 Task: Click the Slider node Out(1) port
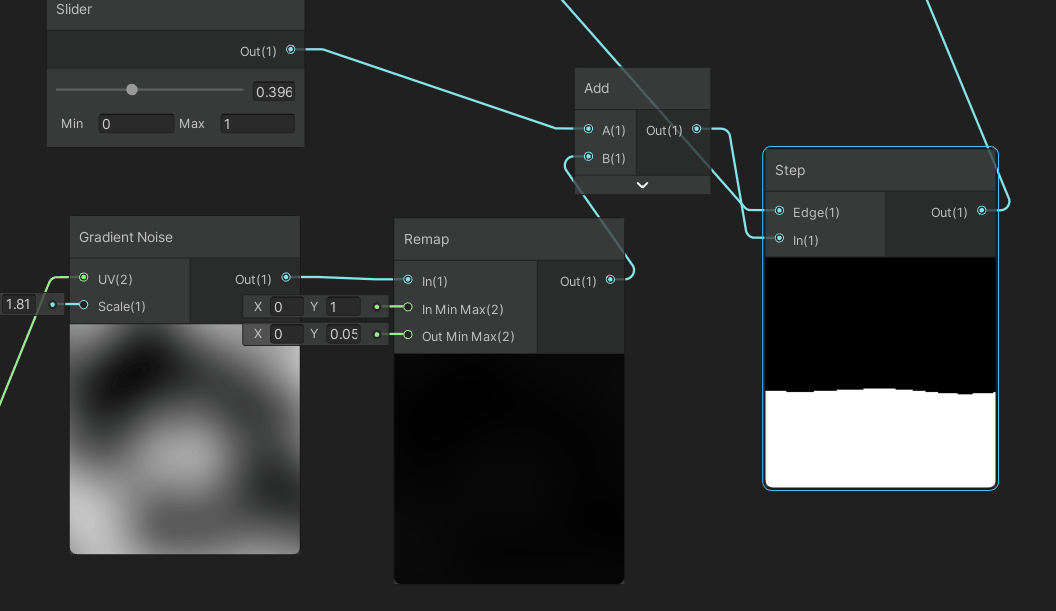[290, 49]
